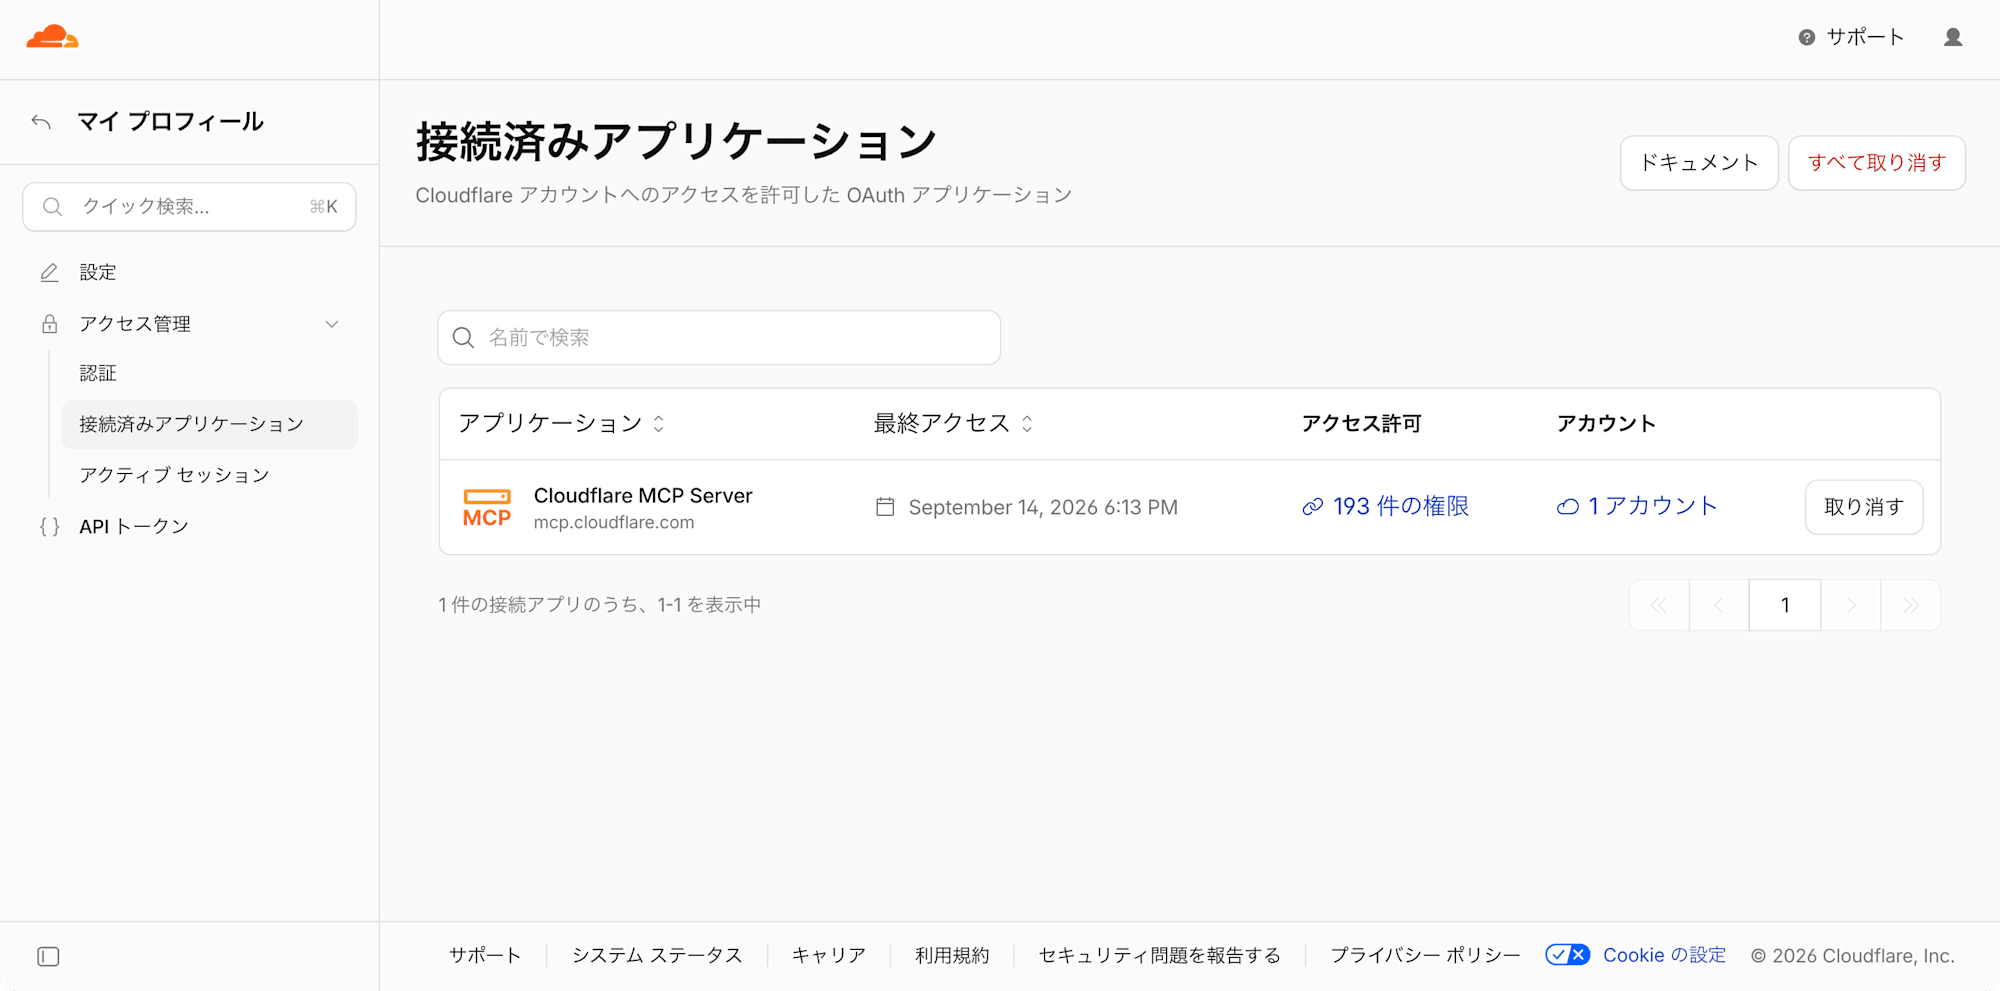Click the braces icon next to API トークン
The height and width of the screenshot is (991, 2000).
[x=49, y=527]
